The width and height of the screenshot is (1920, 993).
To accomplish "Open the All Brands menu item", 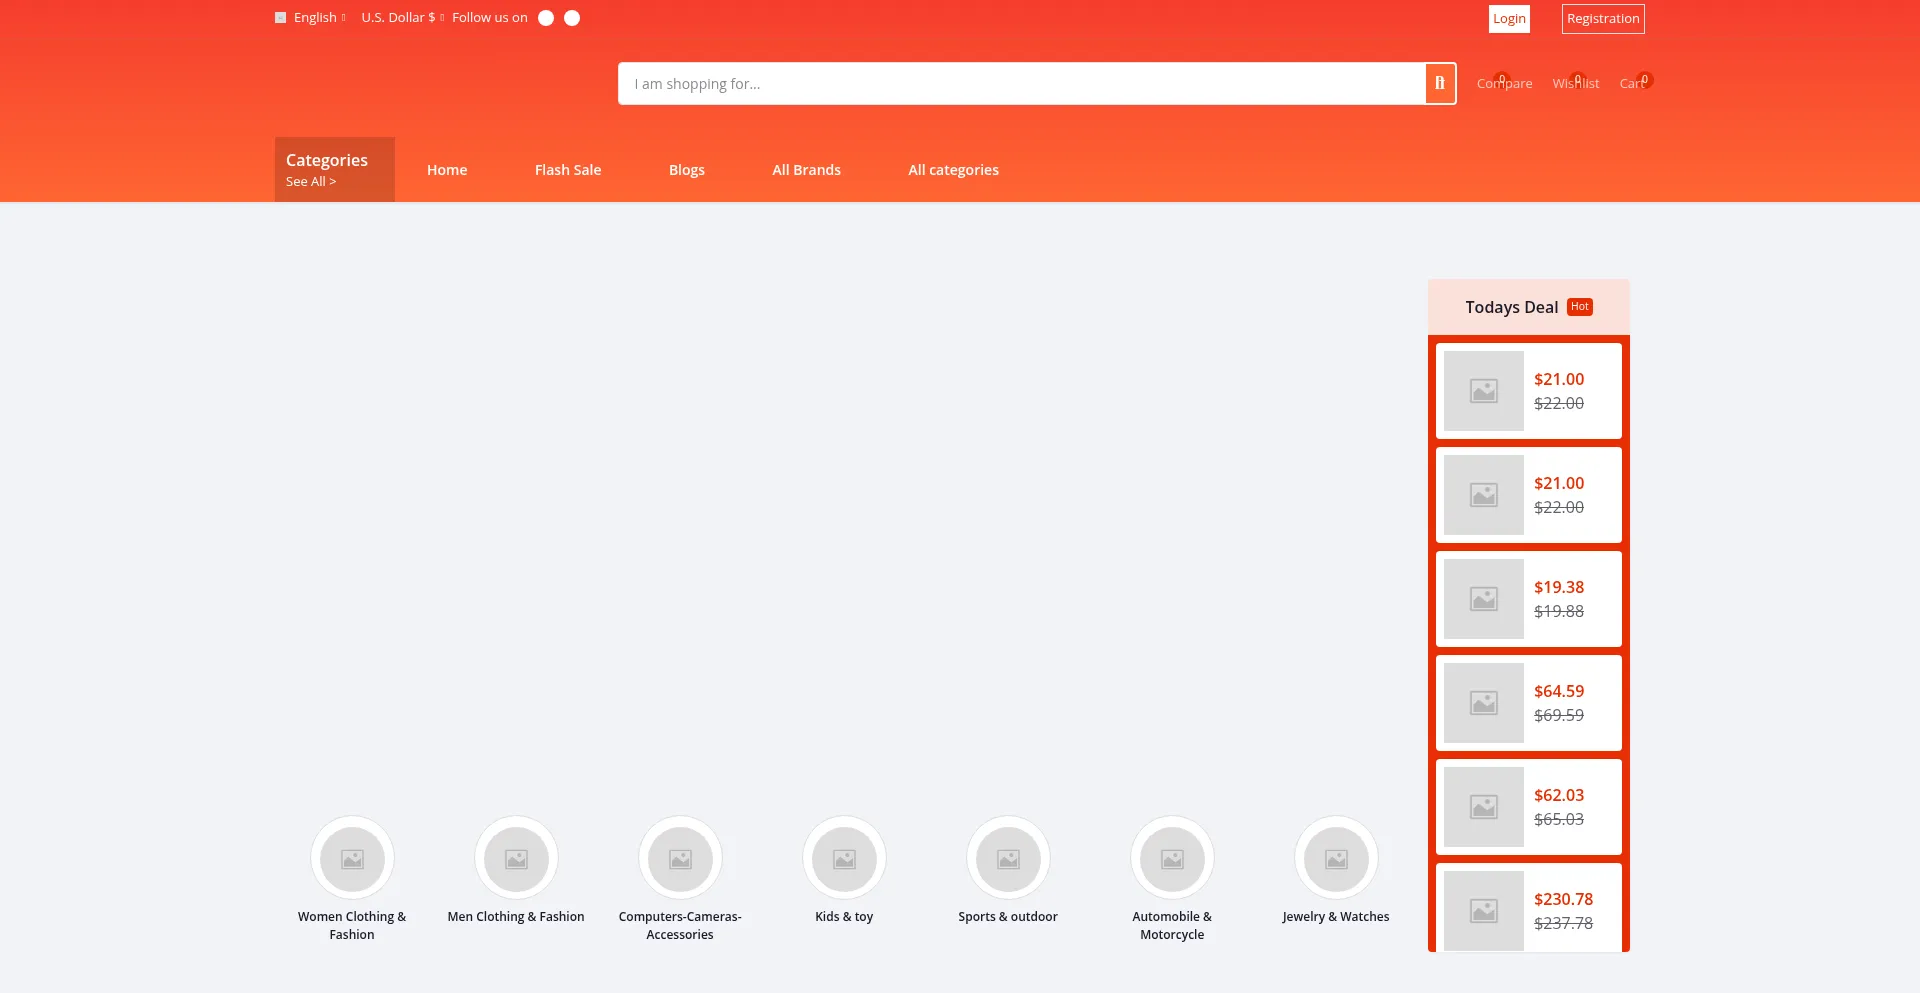I will (806, 169).
